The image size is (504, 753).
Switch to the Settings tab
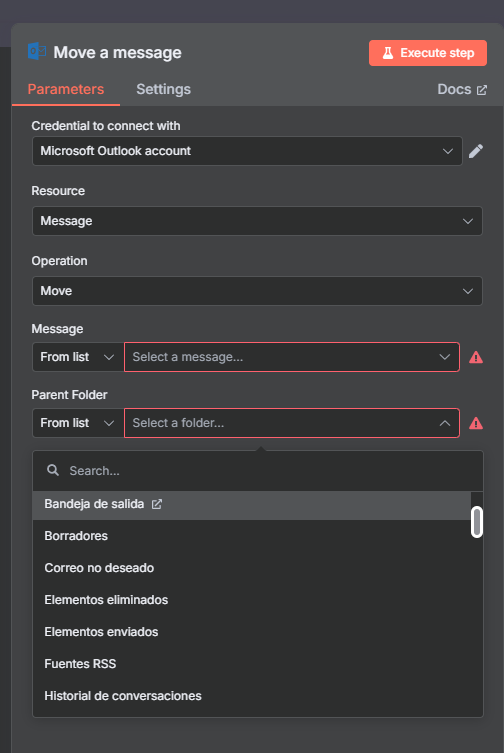tap(163, 89)
